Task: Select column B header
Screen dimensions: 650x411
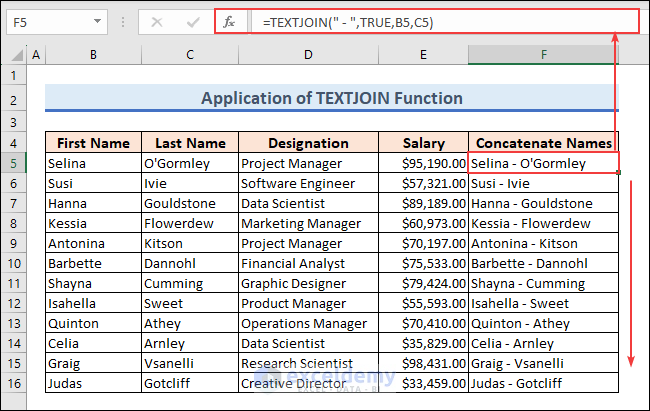Action: tap(93, 54)
